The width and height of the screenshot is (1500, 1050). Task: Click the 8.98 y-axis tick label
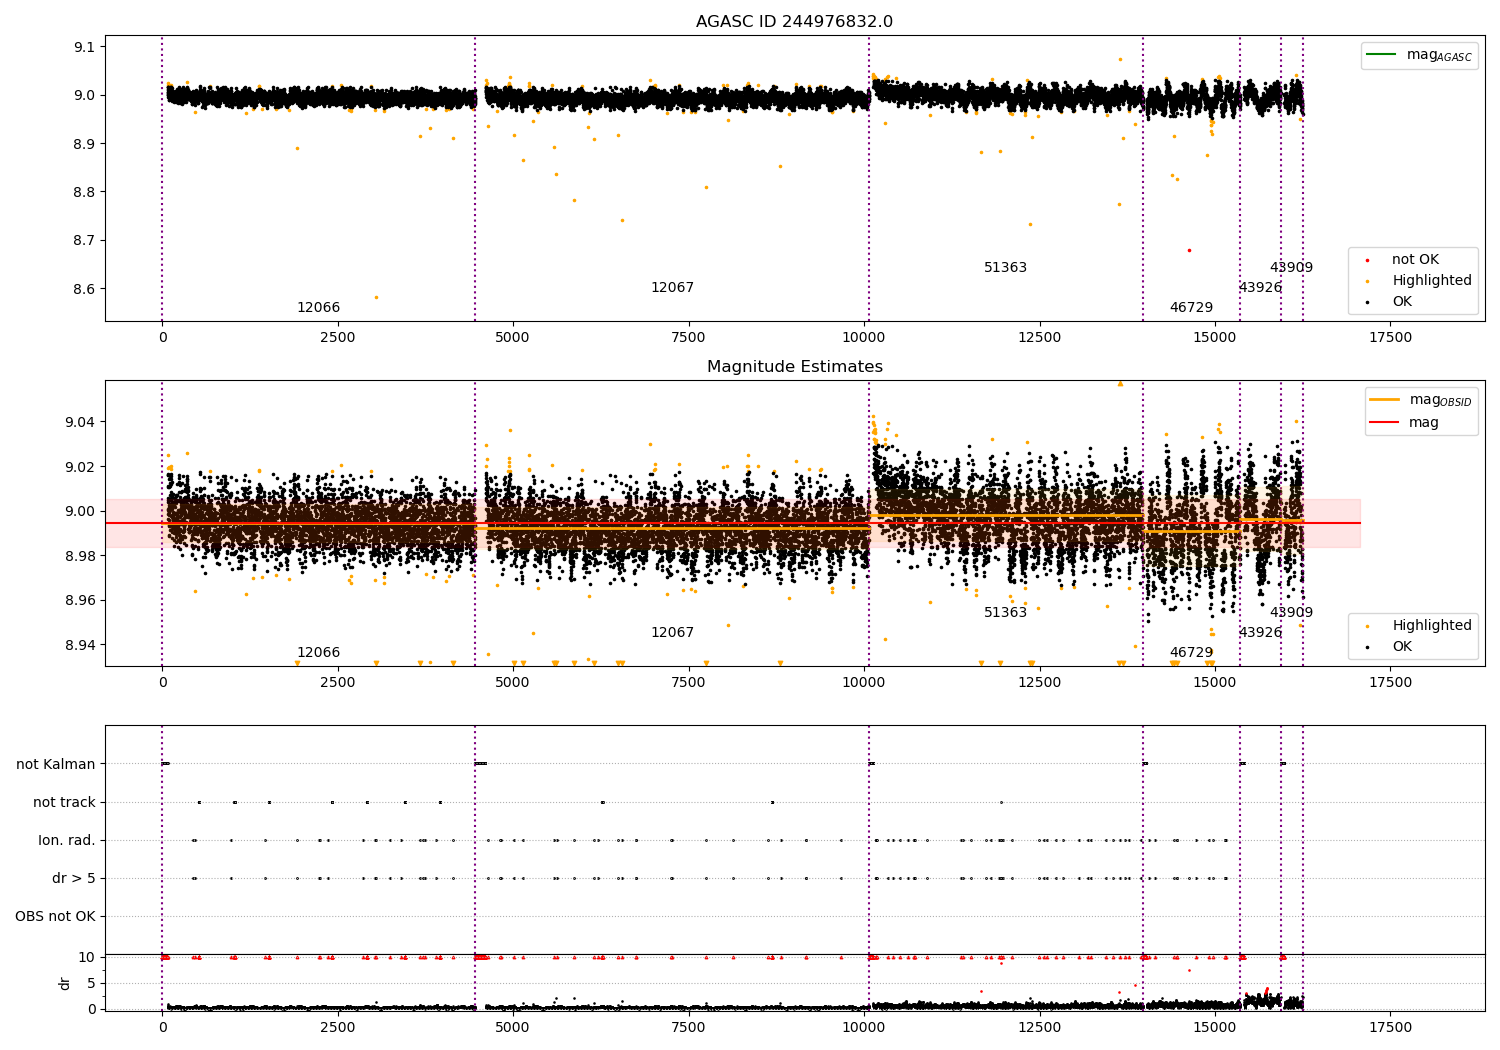coord(79,556)
